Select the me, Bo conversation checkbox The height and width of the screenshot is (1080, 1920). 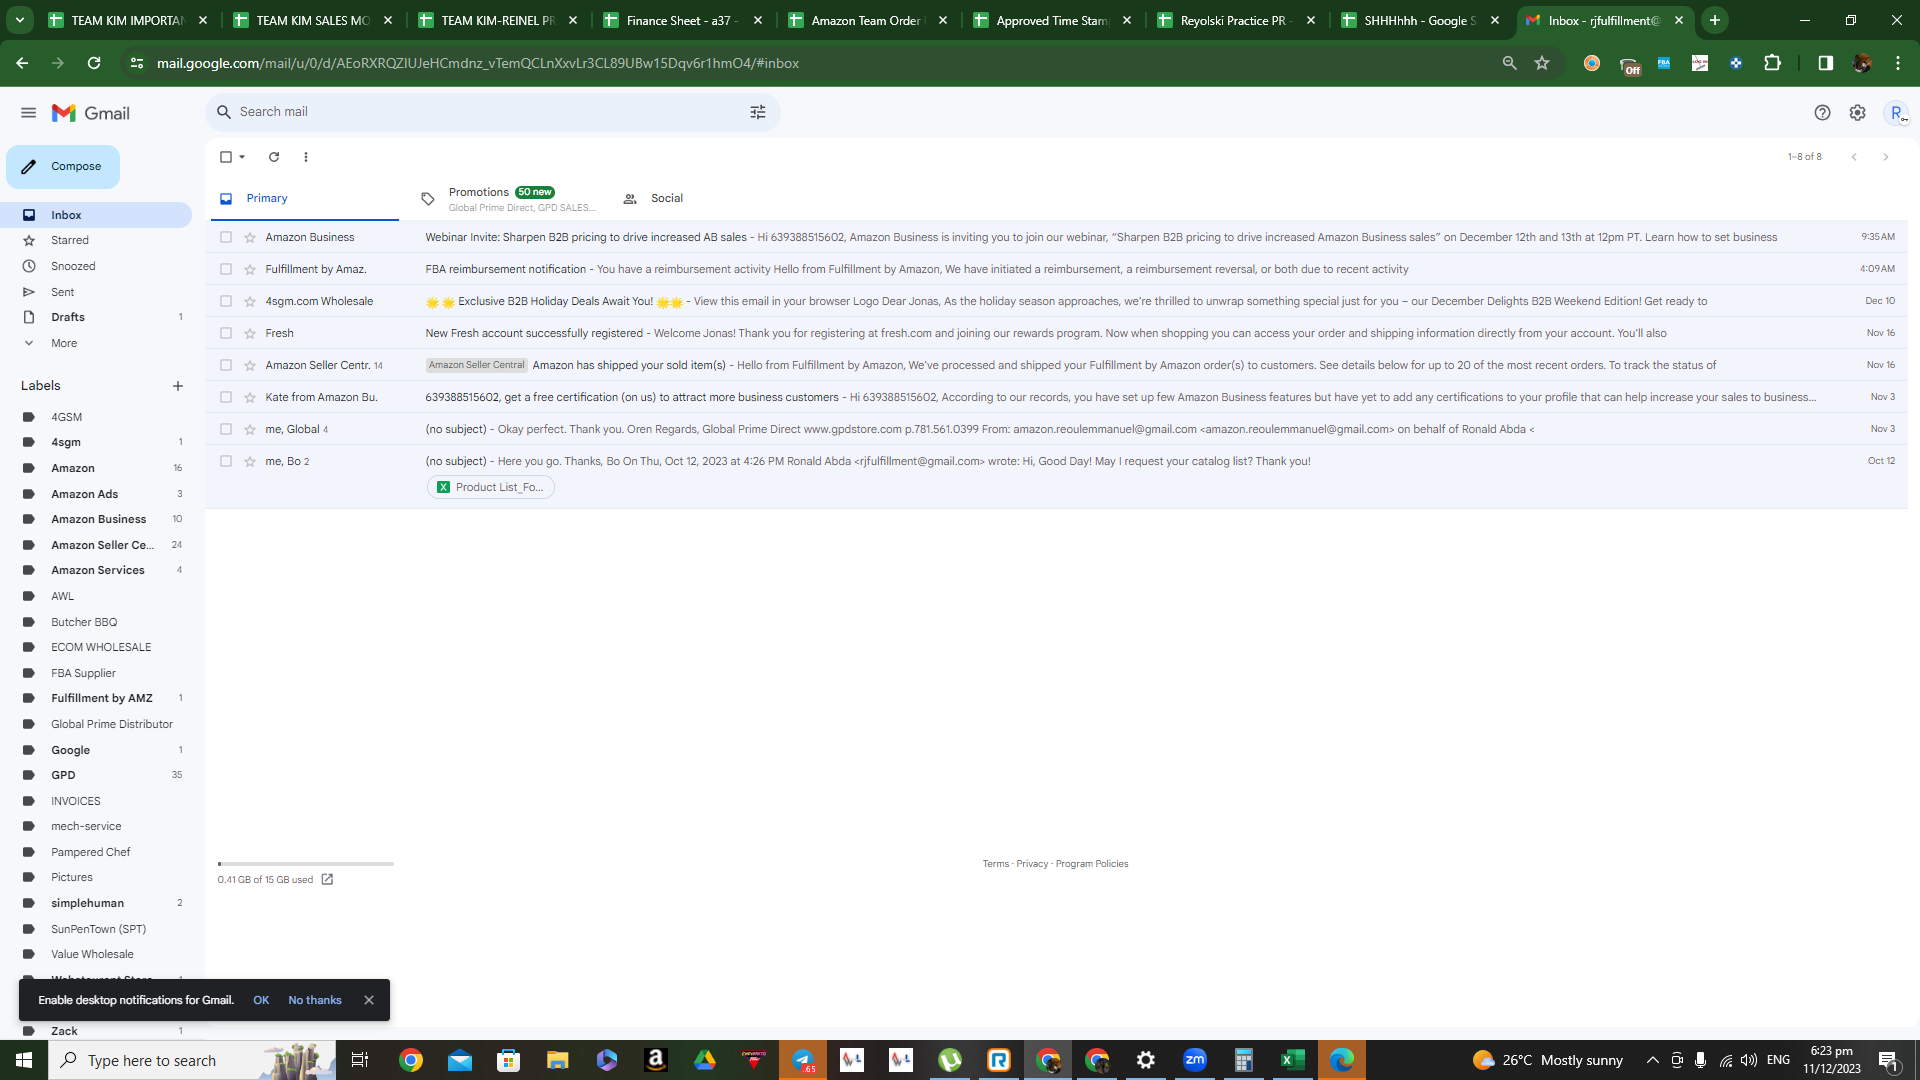coord(226,462)
